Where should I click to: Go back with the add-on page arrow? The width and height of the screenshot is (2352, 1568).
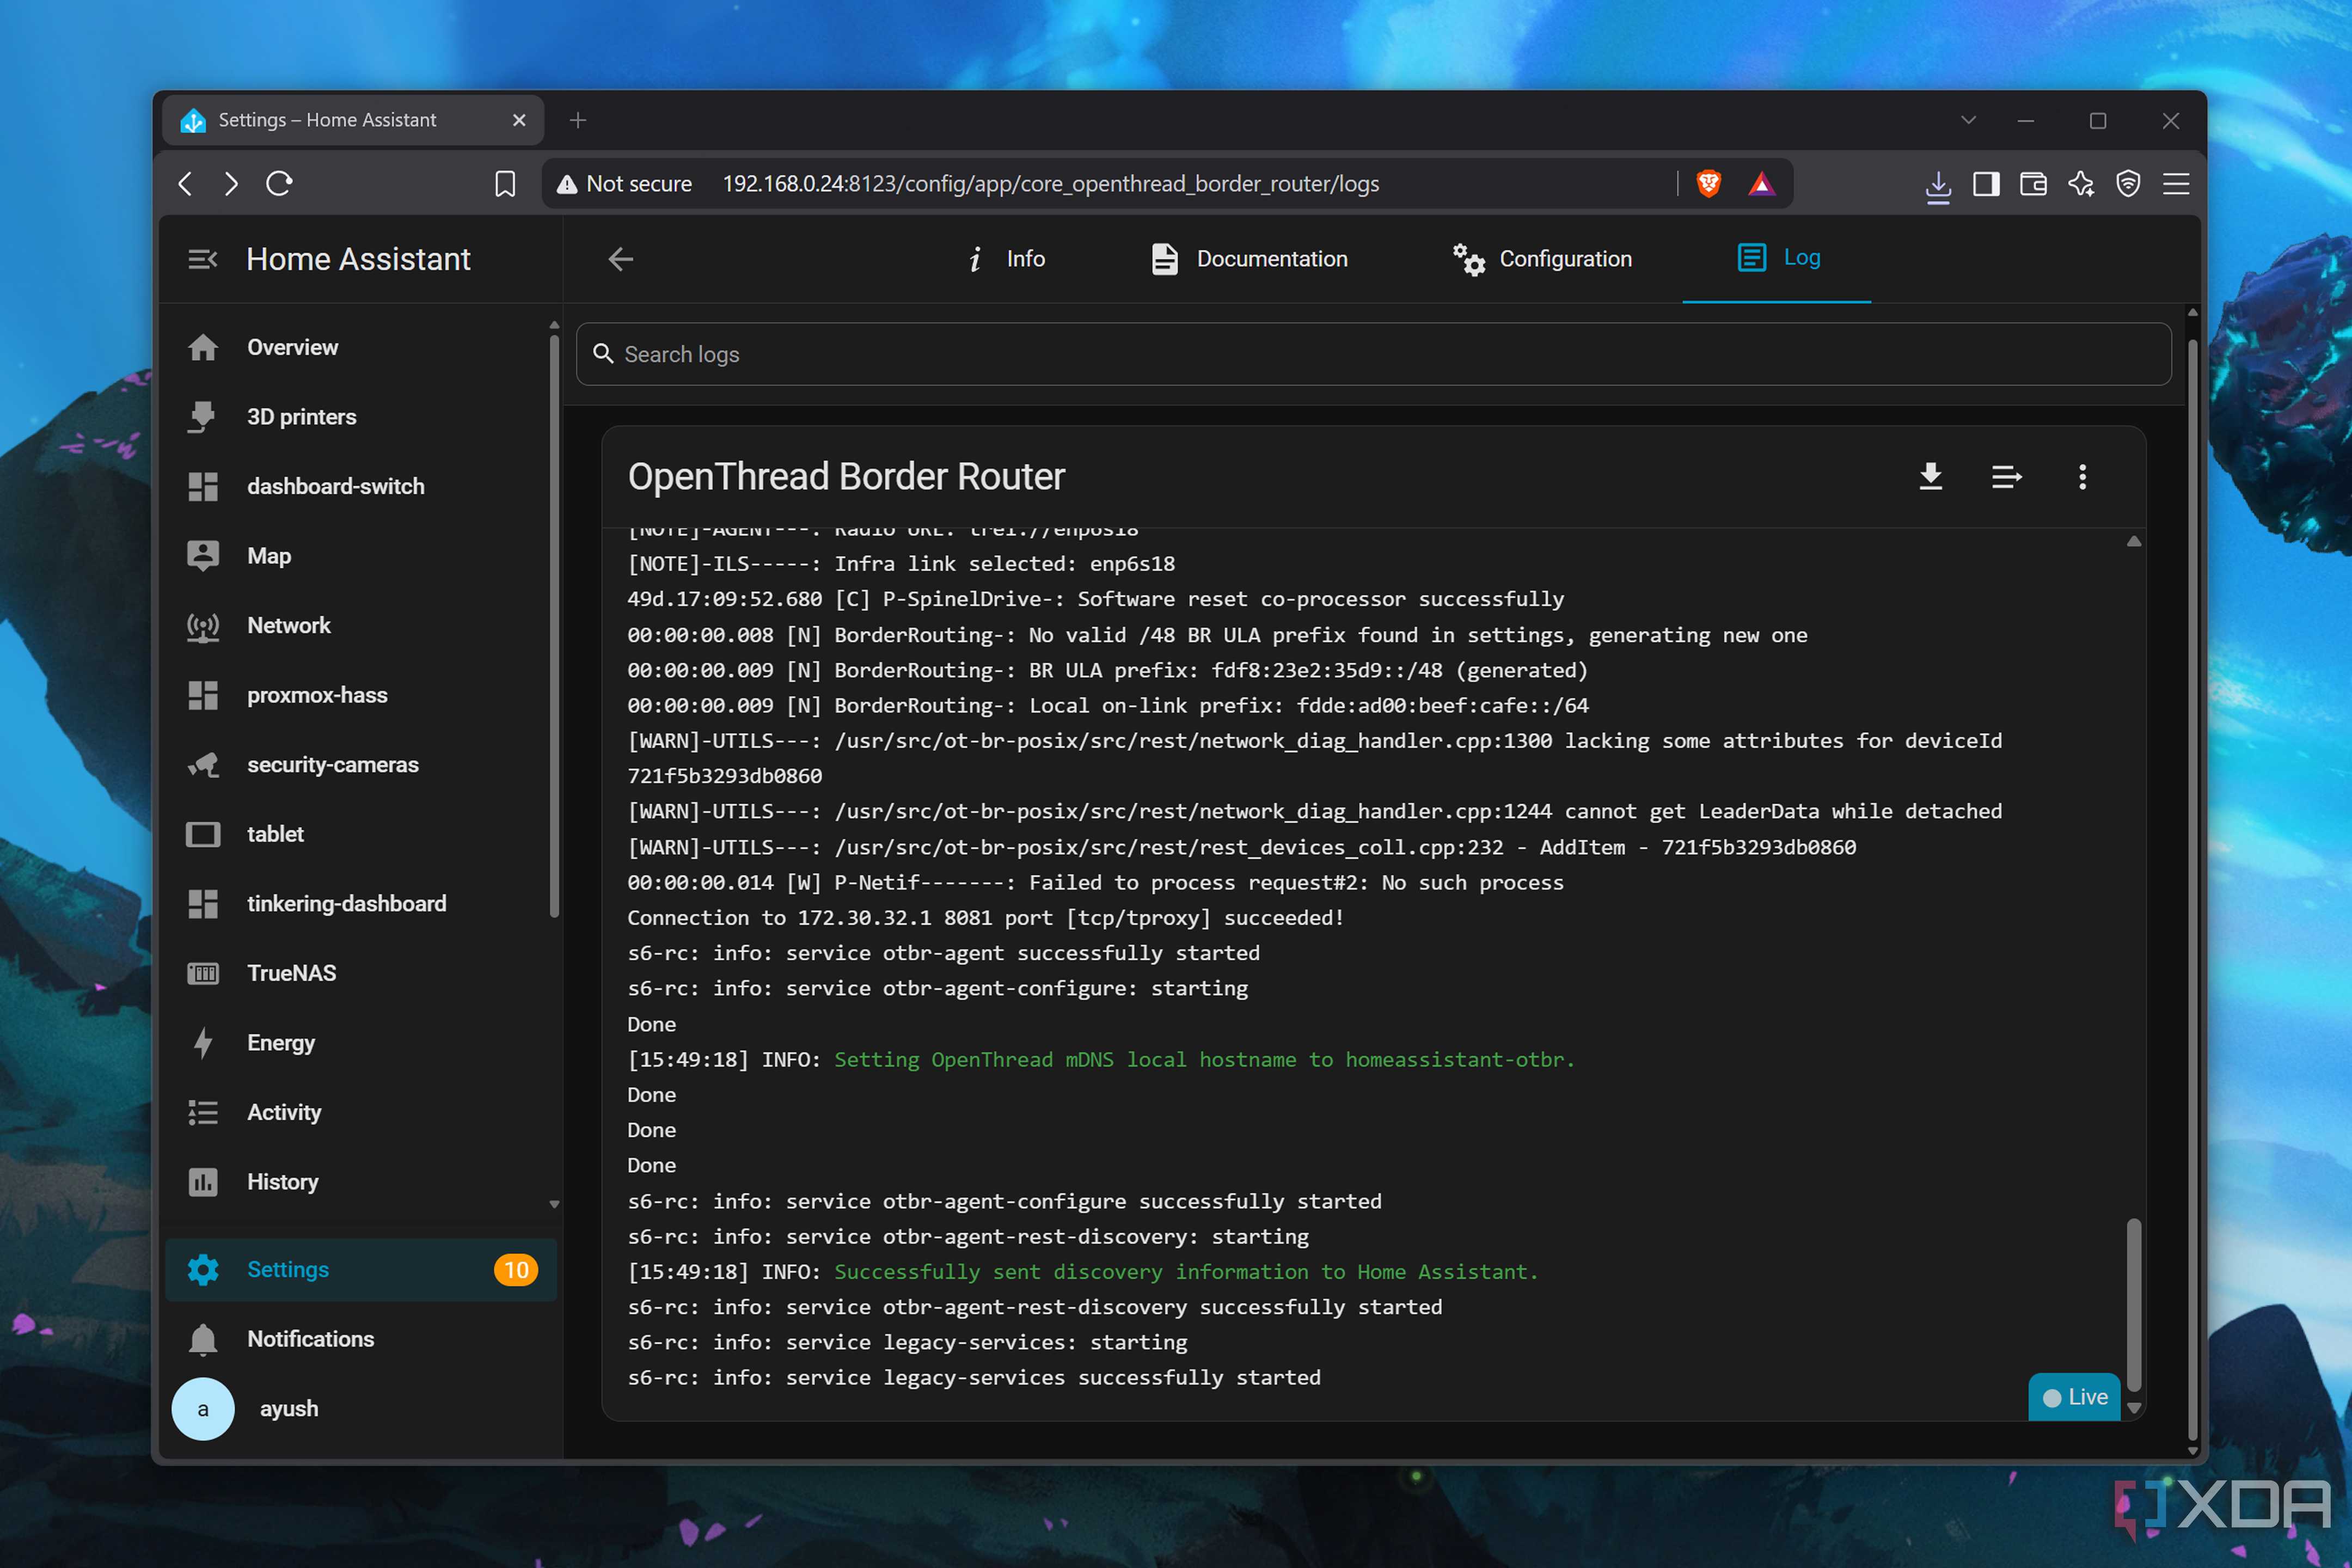[621, 260]
